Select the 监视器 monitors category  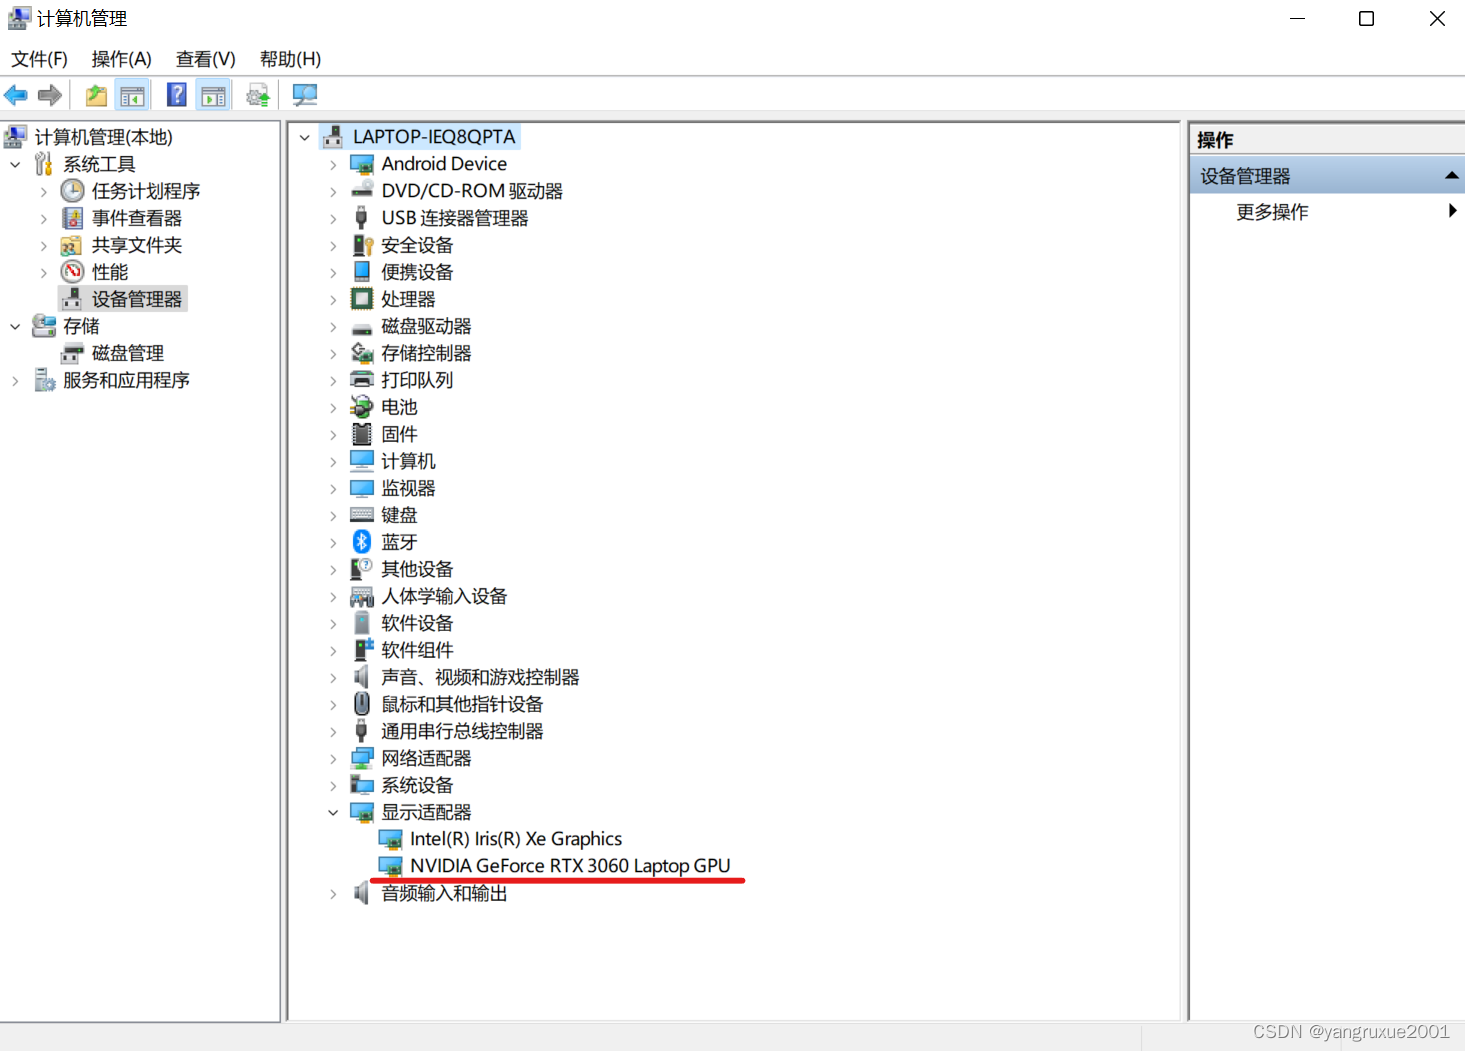click(408, 488)
